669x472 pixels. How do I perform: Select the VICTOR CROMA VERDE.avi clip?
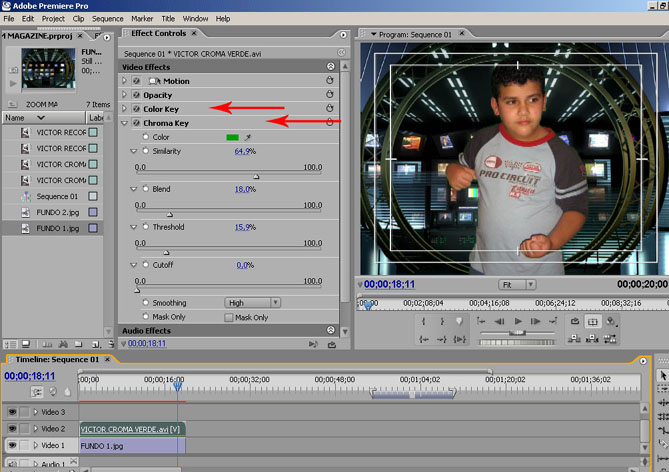coord(131,429)
